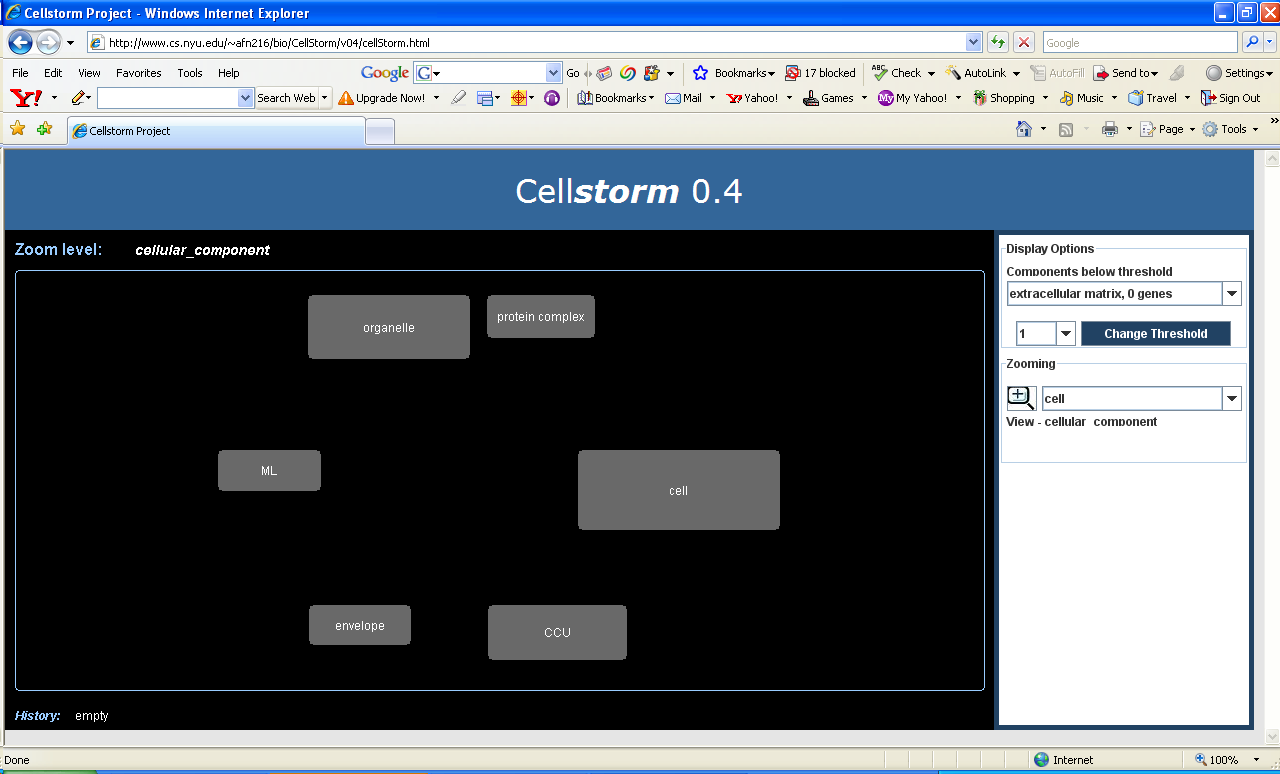Click the zoom-in magnifier icon
Image resolution: width=1280 pixels, height=774 pixels.
(1020, 398)
